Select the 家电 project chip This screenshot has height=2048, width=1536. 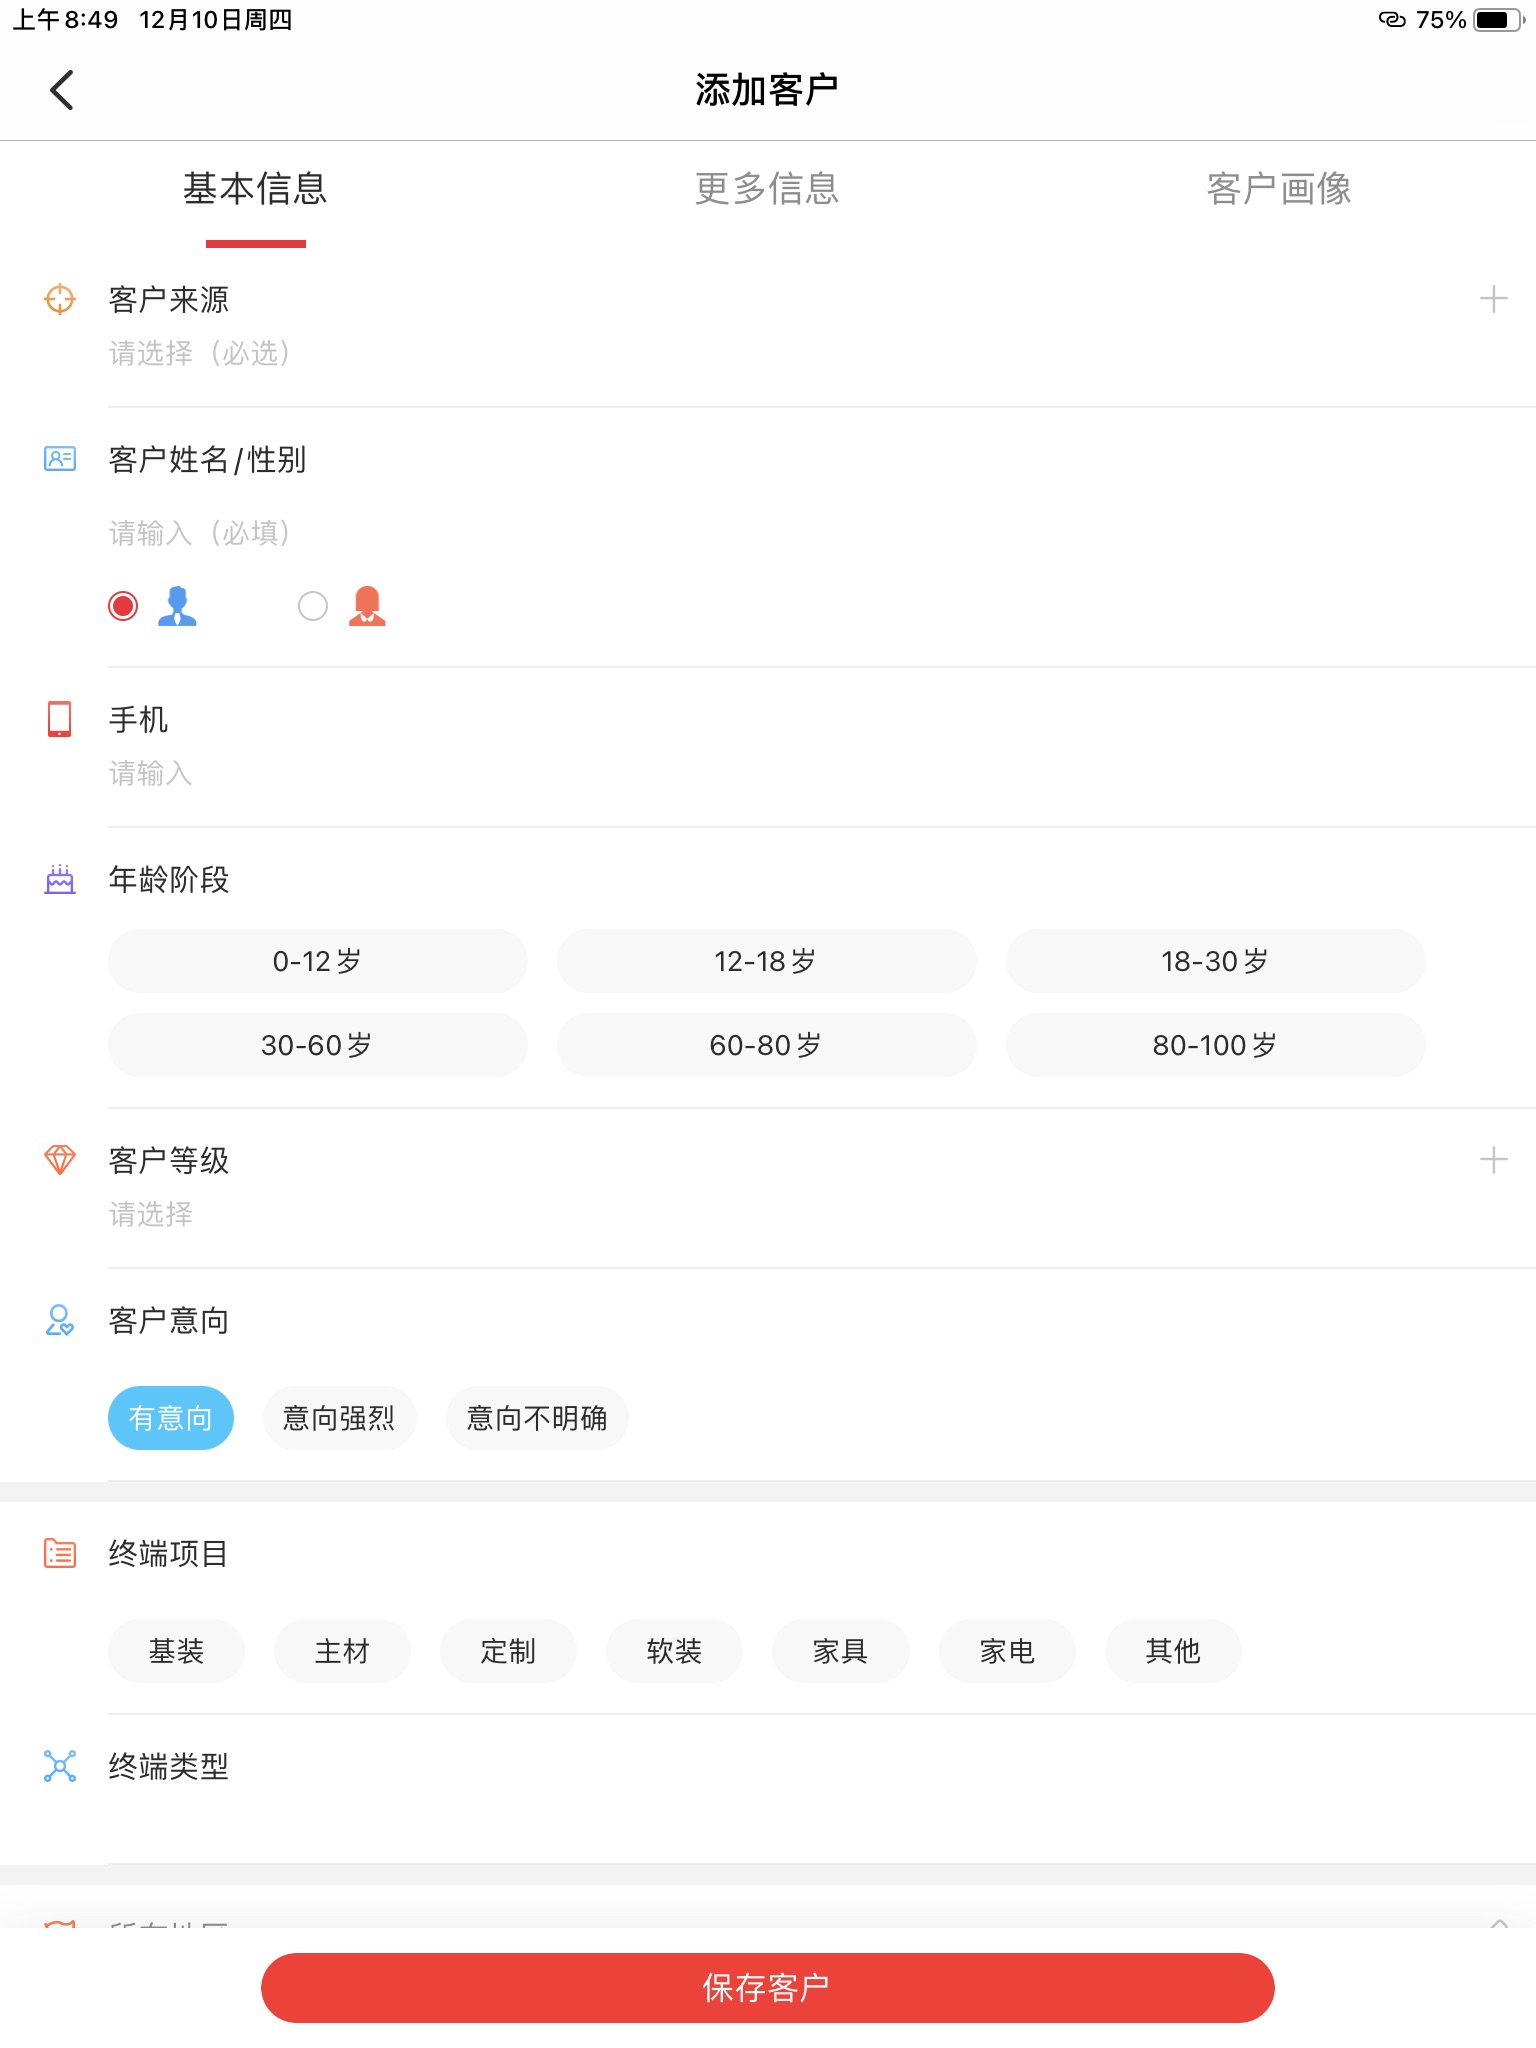1007,1651
